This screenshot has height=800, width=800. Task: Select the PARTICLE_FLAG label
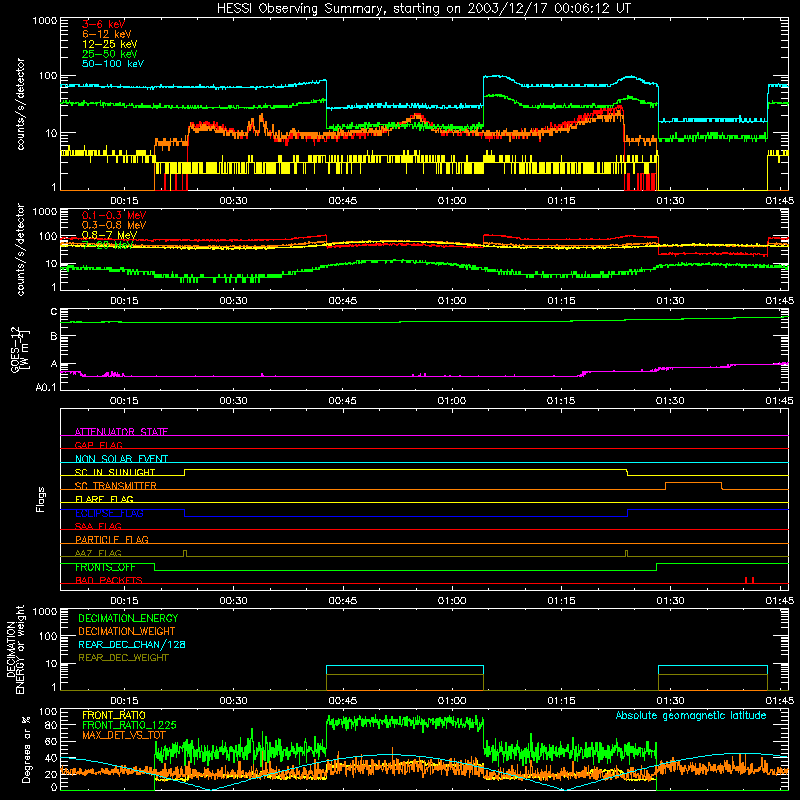click(112, 539)
